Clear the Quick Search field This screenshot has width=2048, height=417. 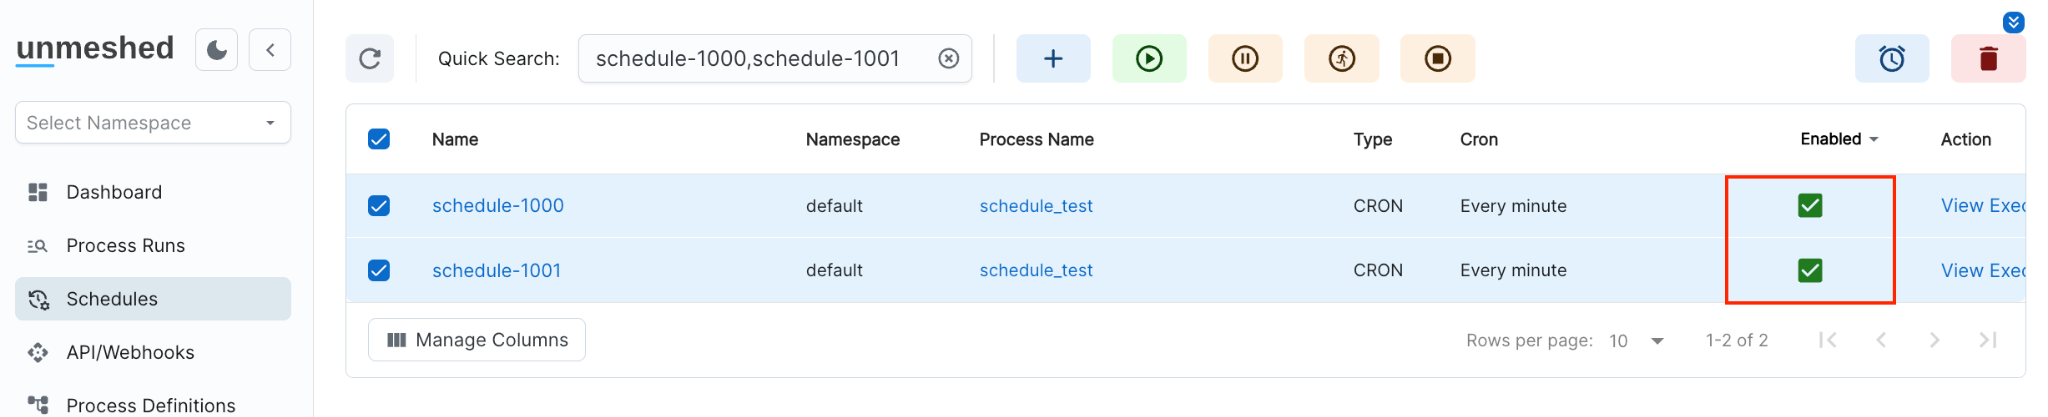[948, 59]
